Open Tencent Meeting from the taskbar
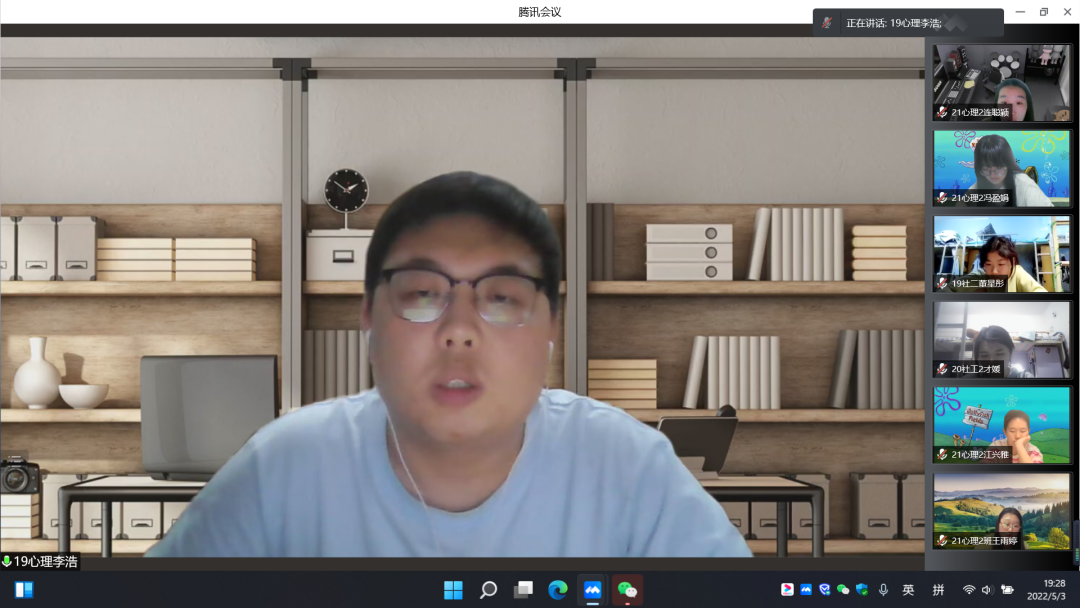This screenshot has width=1080, height=608. (x=592, y=590)
